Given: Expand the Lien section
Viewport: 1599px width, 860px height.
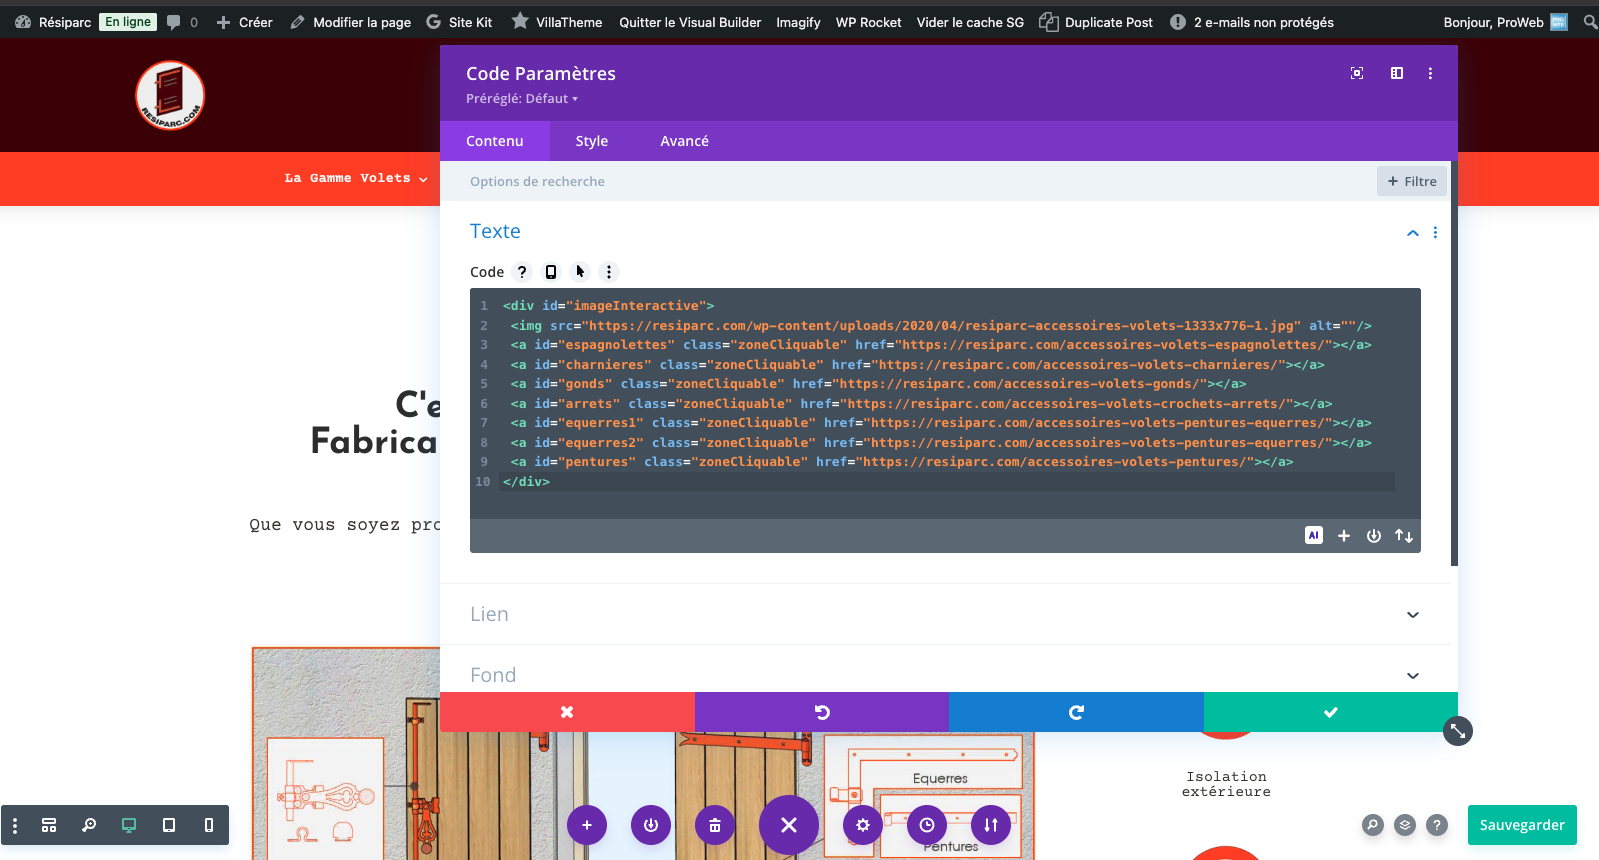Looking at the screenshot, I should tap(945, 614).
